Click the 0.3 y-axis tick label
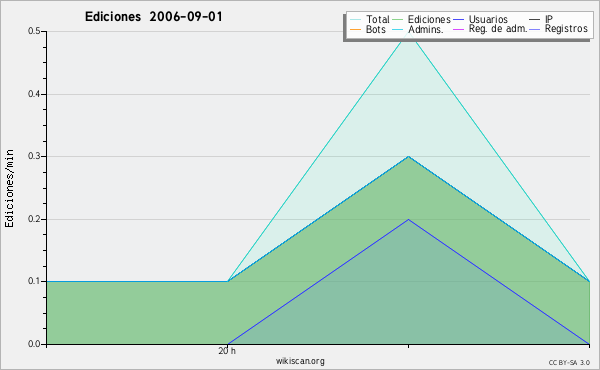 [34, 156]
